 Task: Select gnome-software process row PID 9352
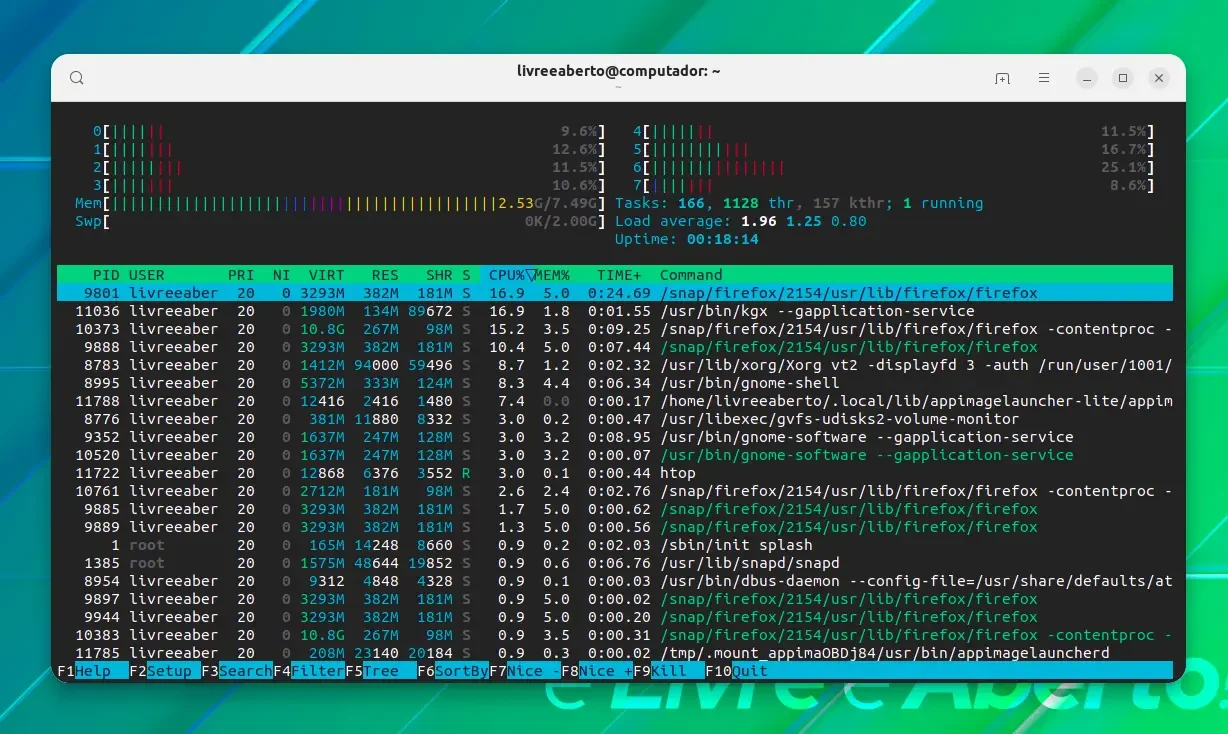coord(615,437)
